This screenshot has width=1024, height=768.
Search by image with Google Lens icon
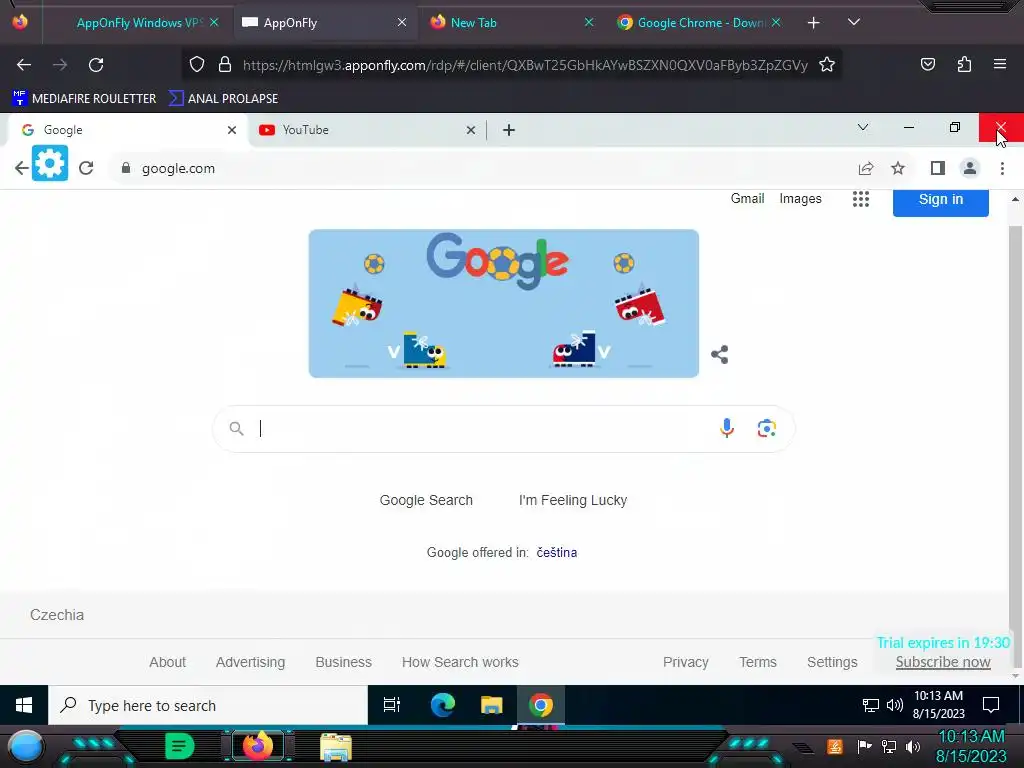tap(767, 428)
